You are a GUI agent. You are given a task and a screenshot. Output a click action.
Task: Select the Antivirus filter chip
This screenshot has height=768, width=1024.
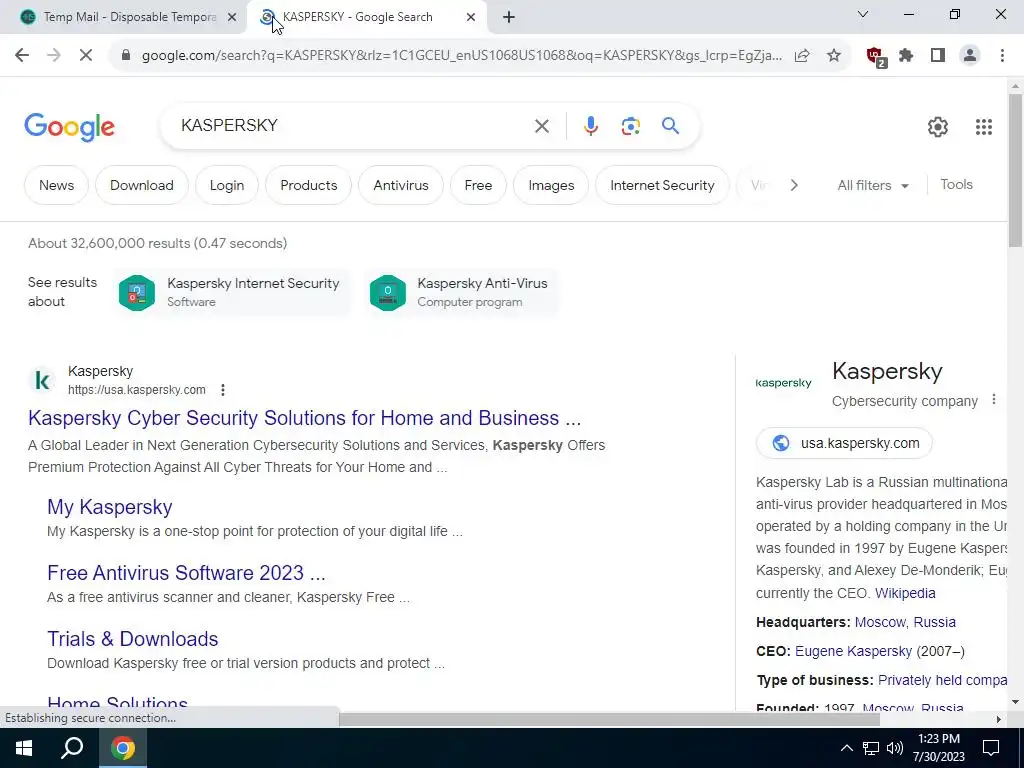pos(401,185)
